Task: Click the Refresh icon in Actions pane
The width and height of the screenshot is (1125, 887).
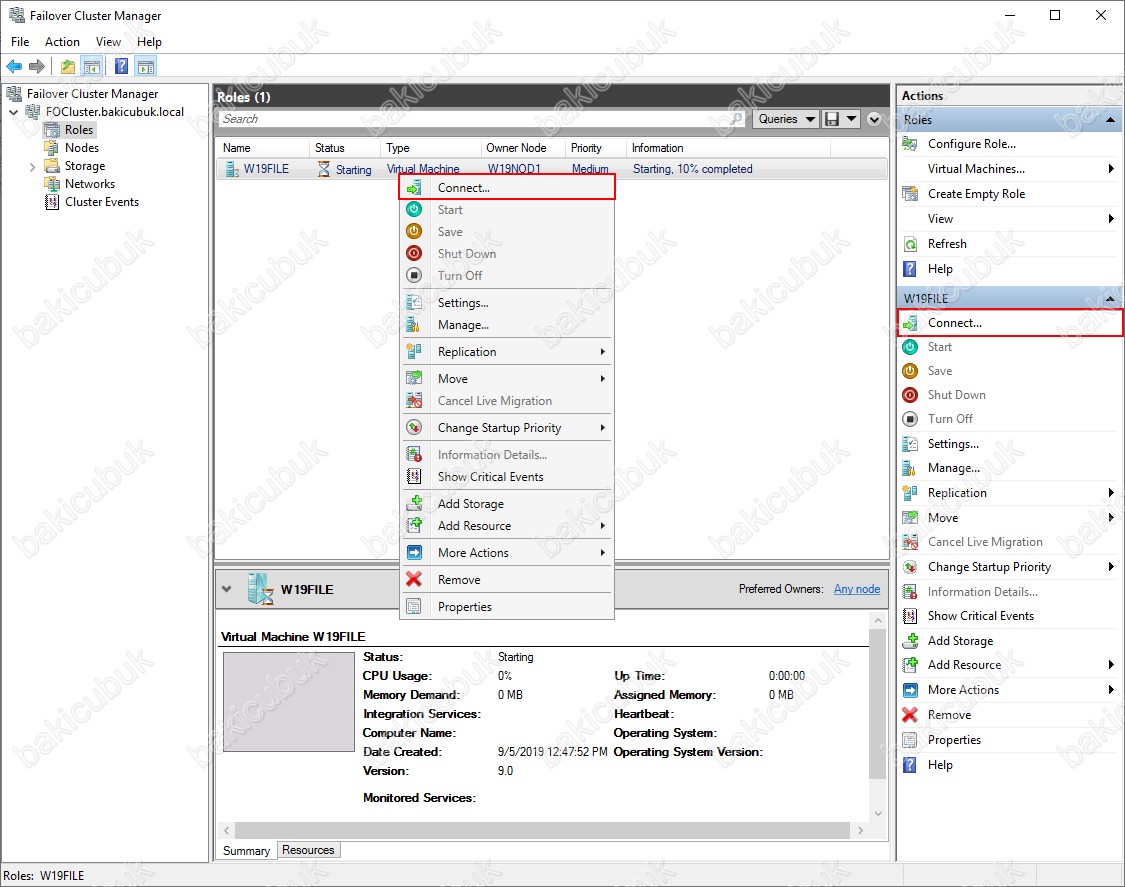Action: coord(910,244)
